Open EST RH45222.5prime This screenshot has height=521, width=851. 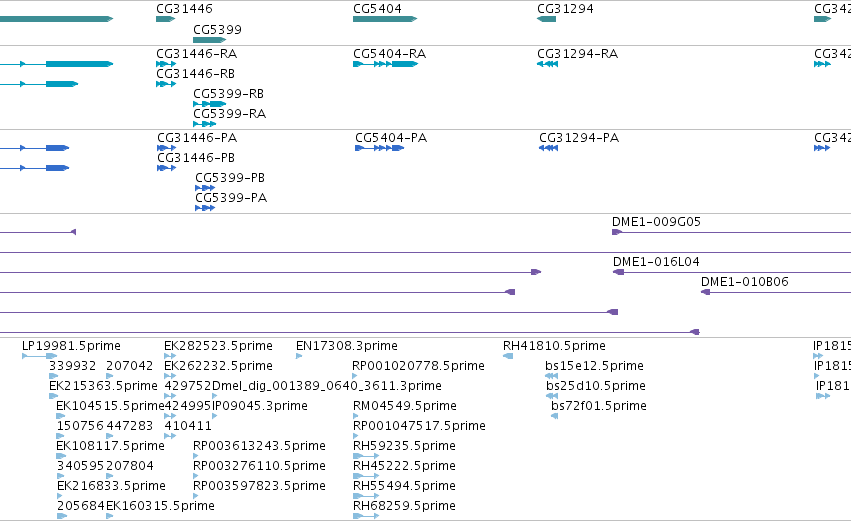coord(404,466)
